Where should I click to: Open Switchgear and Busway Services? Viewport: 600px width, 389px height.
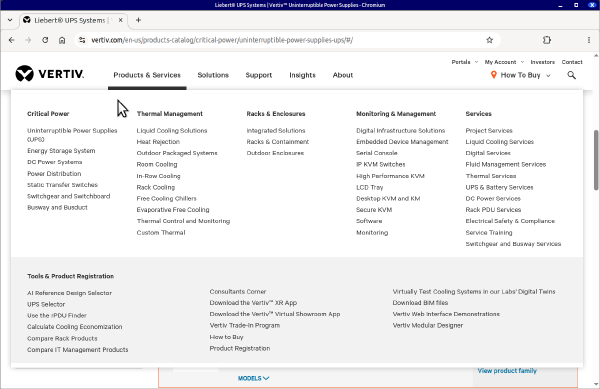513,244
